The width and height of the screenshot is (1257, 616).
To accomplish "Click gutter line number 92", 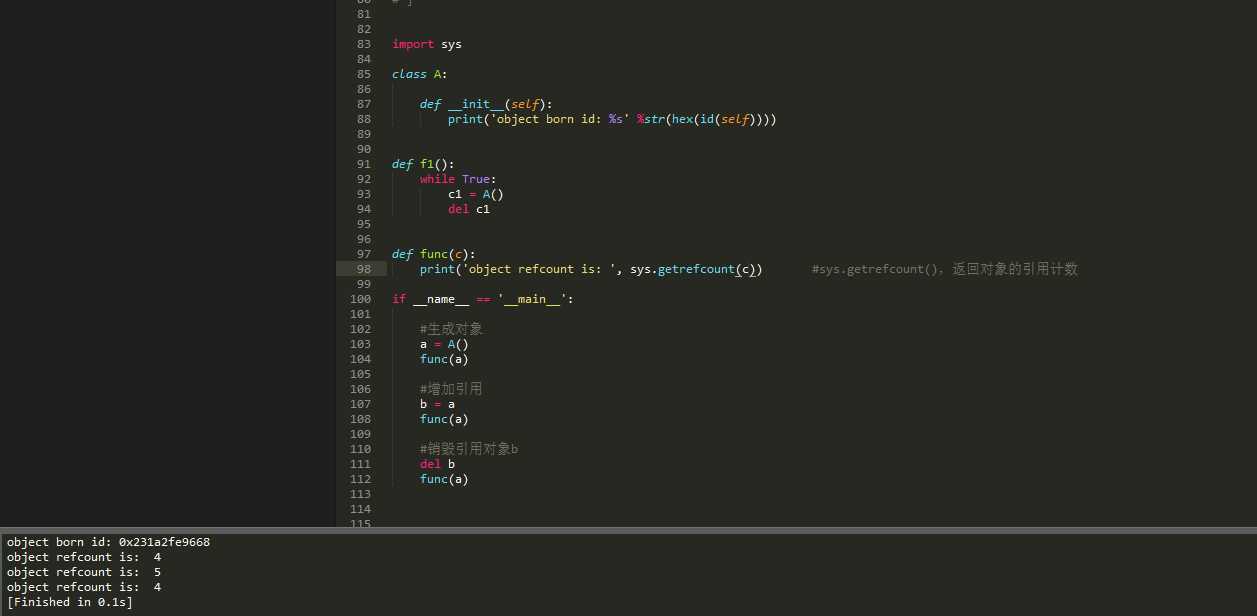I will (363, 179).
